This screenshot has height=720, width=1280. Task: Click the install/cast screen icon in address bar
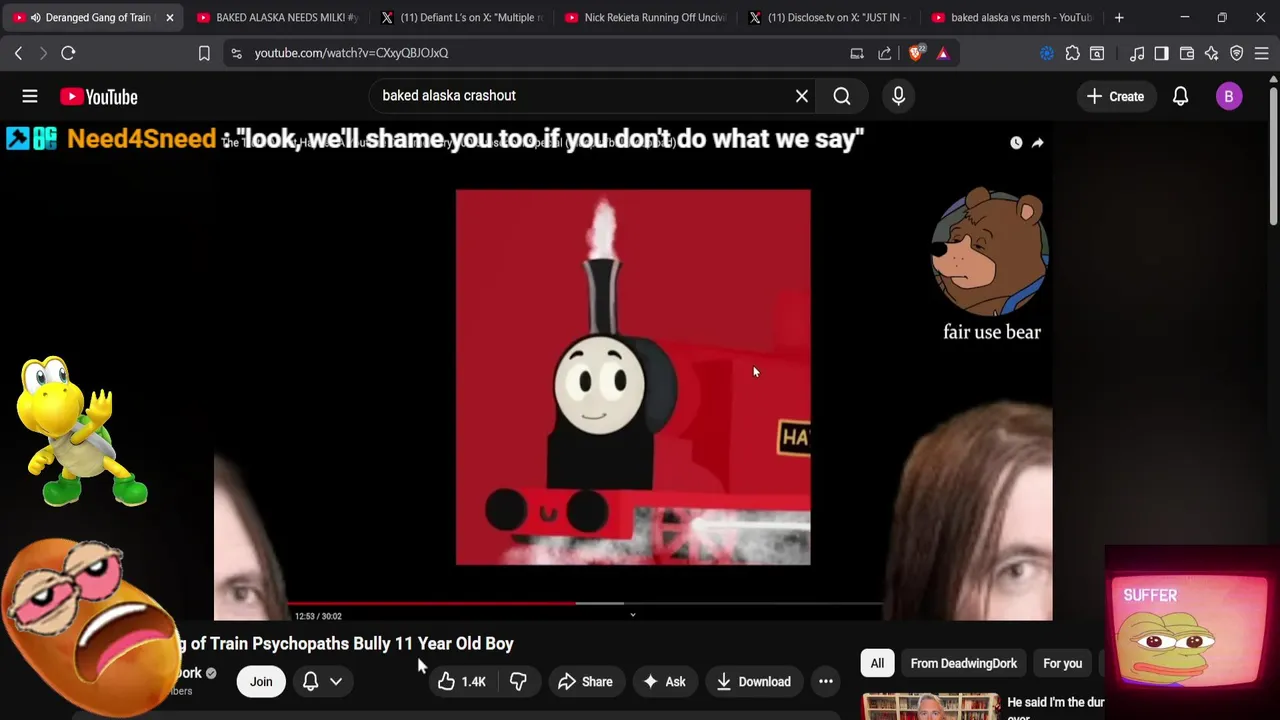857,53
